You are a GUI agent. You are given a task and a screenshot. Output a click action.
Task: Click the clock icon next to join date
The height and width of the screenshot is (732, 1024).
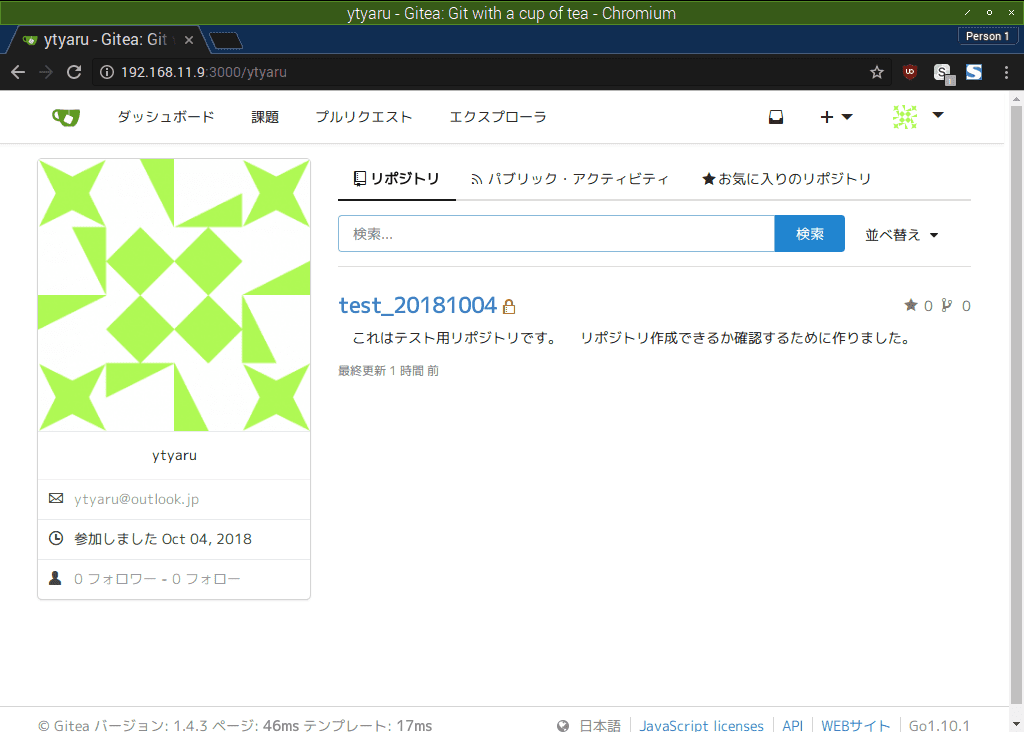[x=56, y=538]
